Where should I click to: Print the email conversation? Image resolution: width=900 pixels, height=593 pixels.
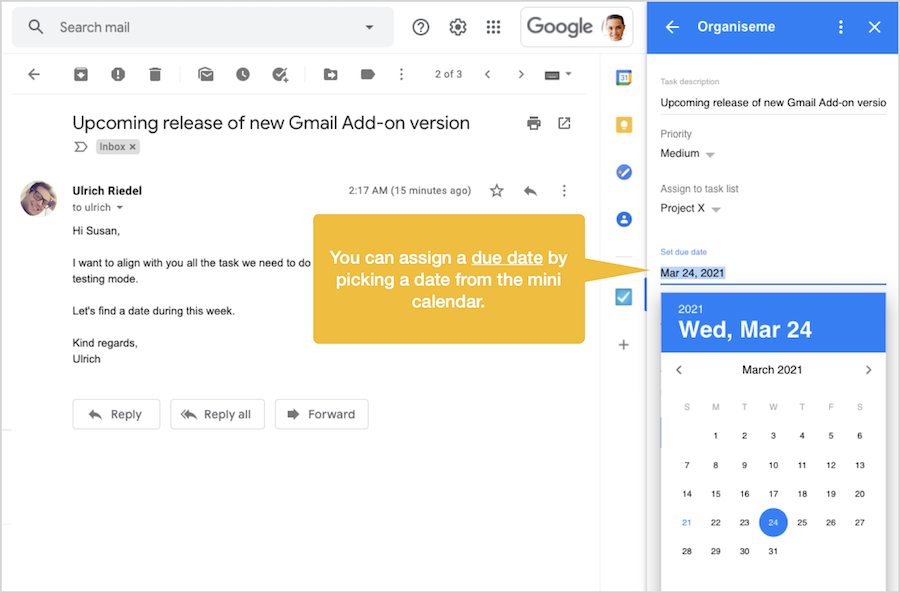point(534,123)
